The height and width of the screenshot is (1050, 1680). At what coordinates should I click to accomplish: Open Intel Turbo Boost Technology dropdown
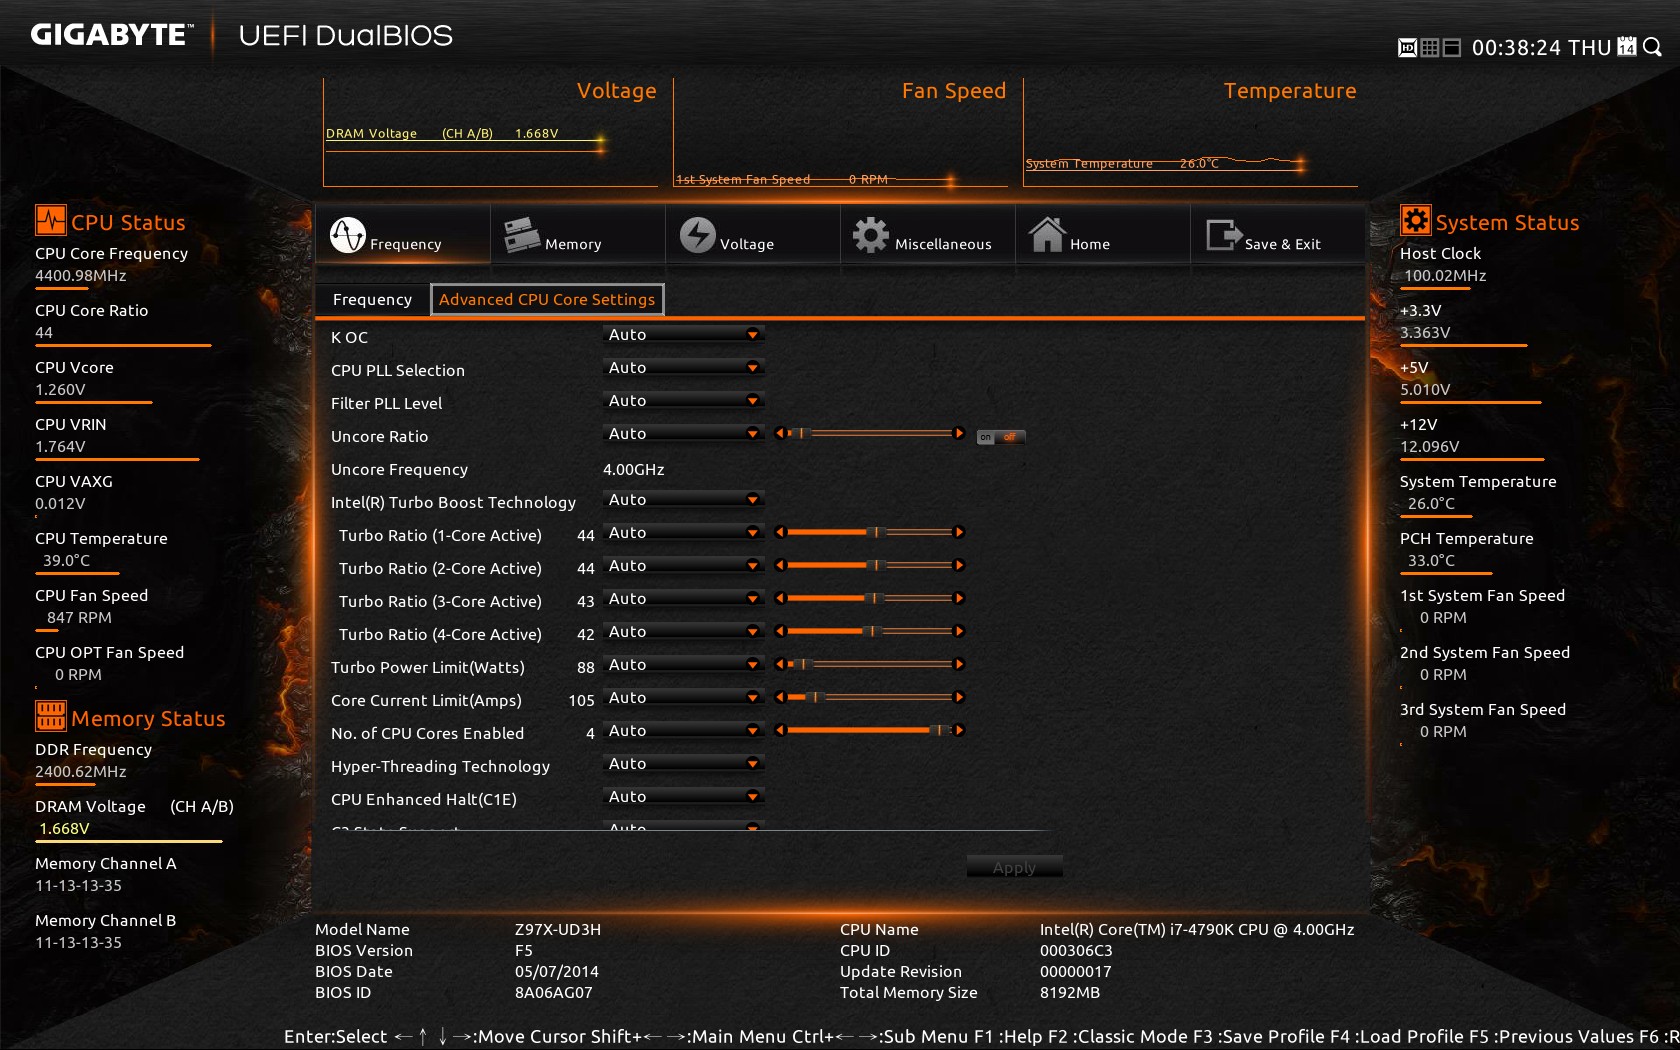coord(683,500)
